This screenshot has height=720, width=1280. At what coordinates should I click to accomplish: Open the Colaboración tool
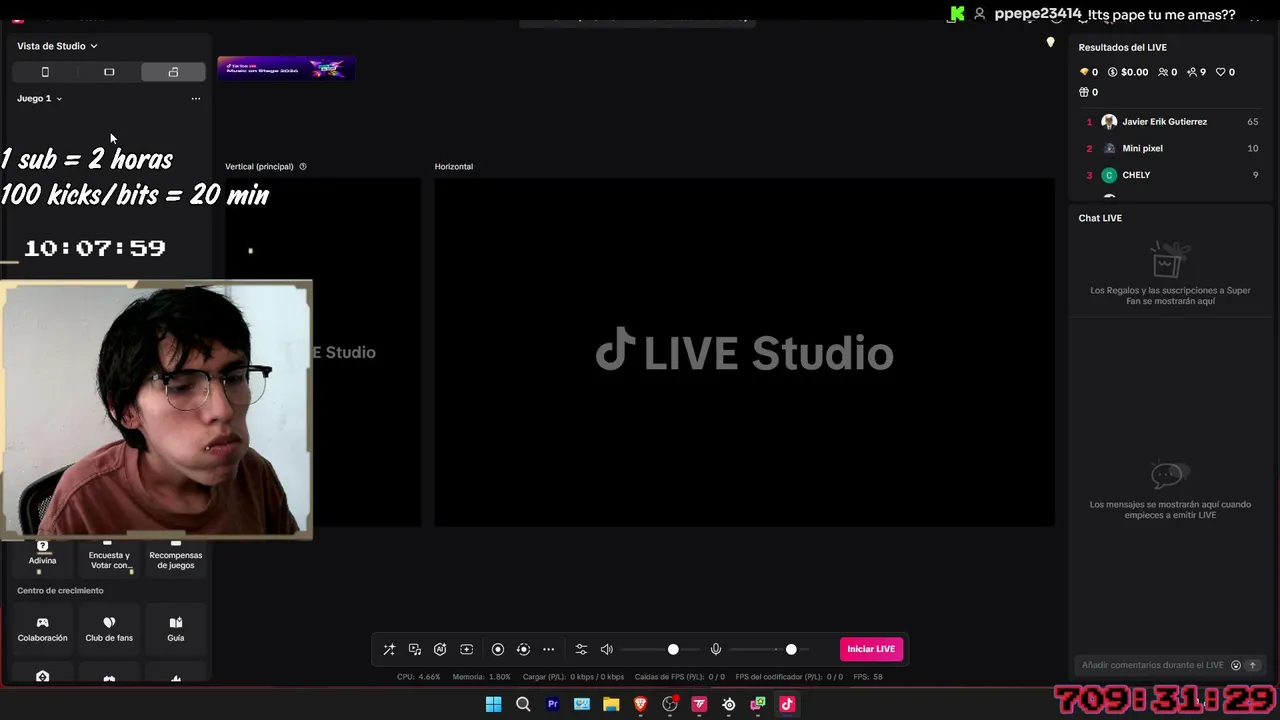coord(42,629)
